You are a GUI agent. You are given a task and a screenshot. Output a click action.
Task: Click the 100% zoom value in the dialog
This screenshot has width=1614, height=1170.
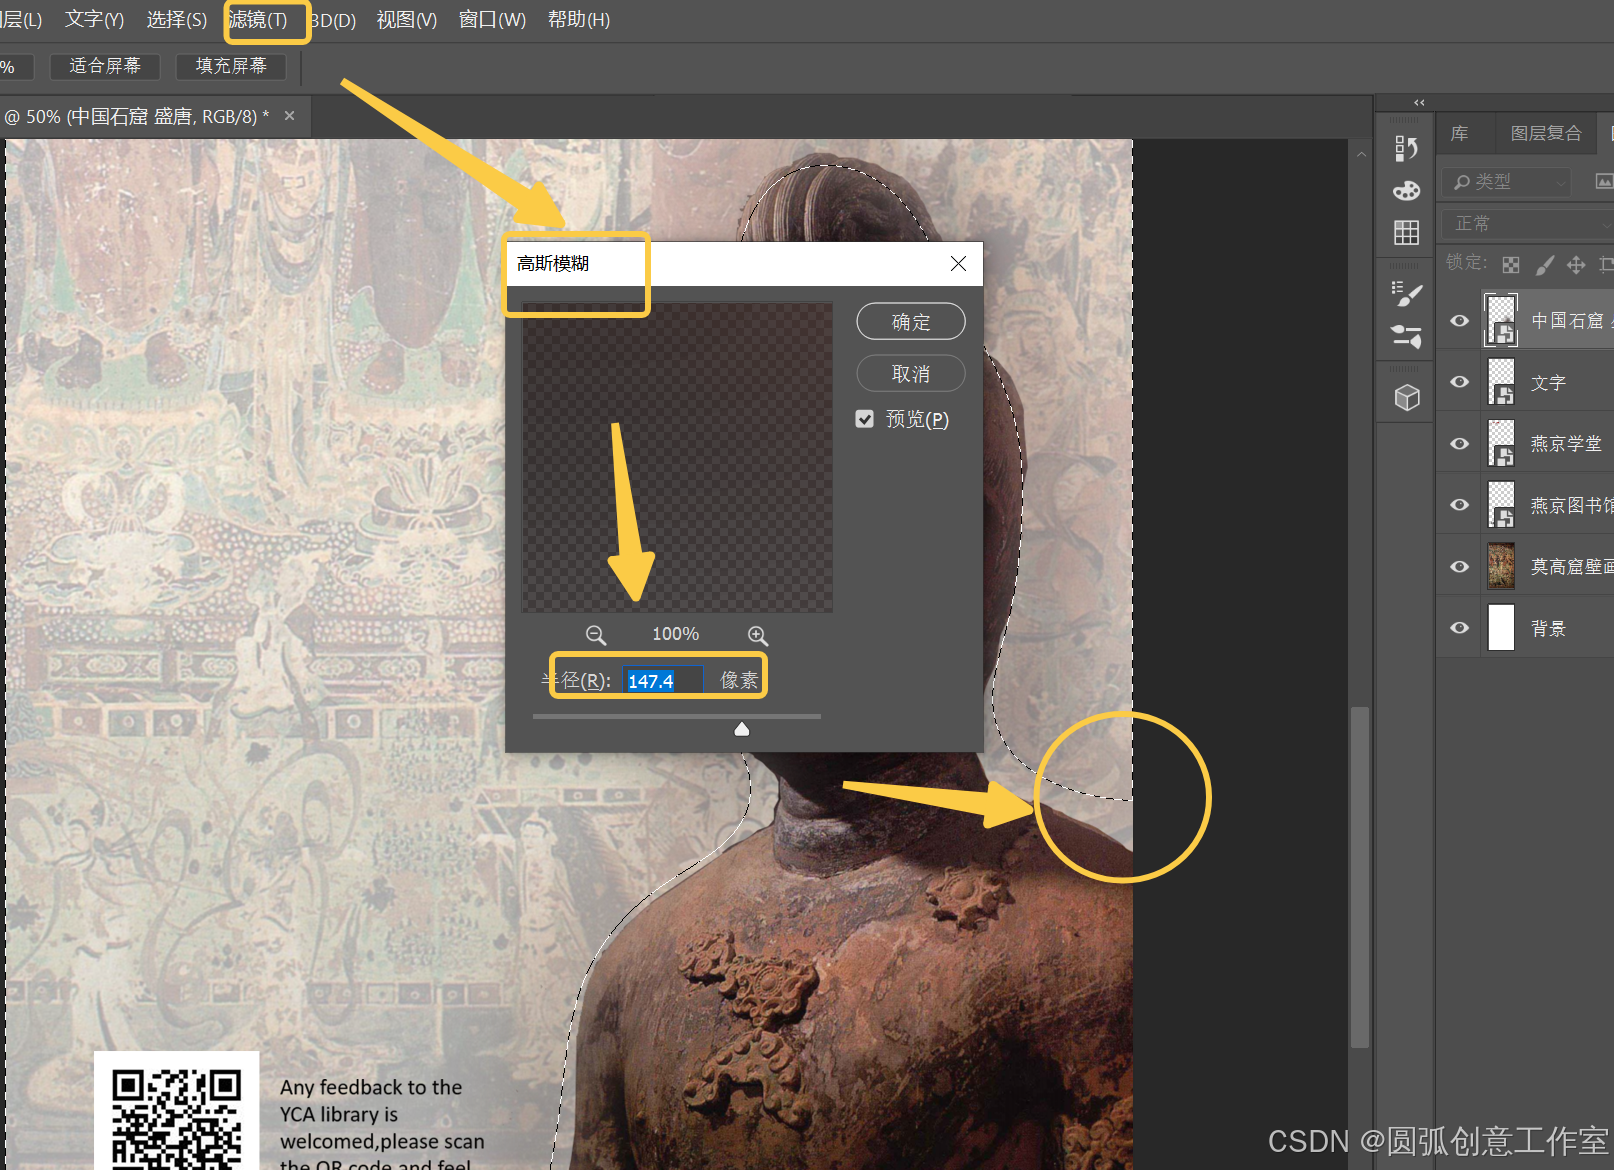point(676,634)
